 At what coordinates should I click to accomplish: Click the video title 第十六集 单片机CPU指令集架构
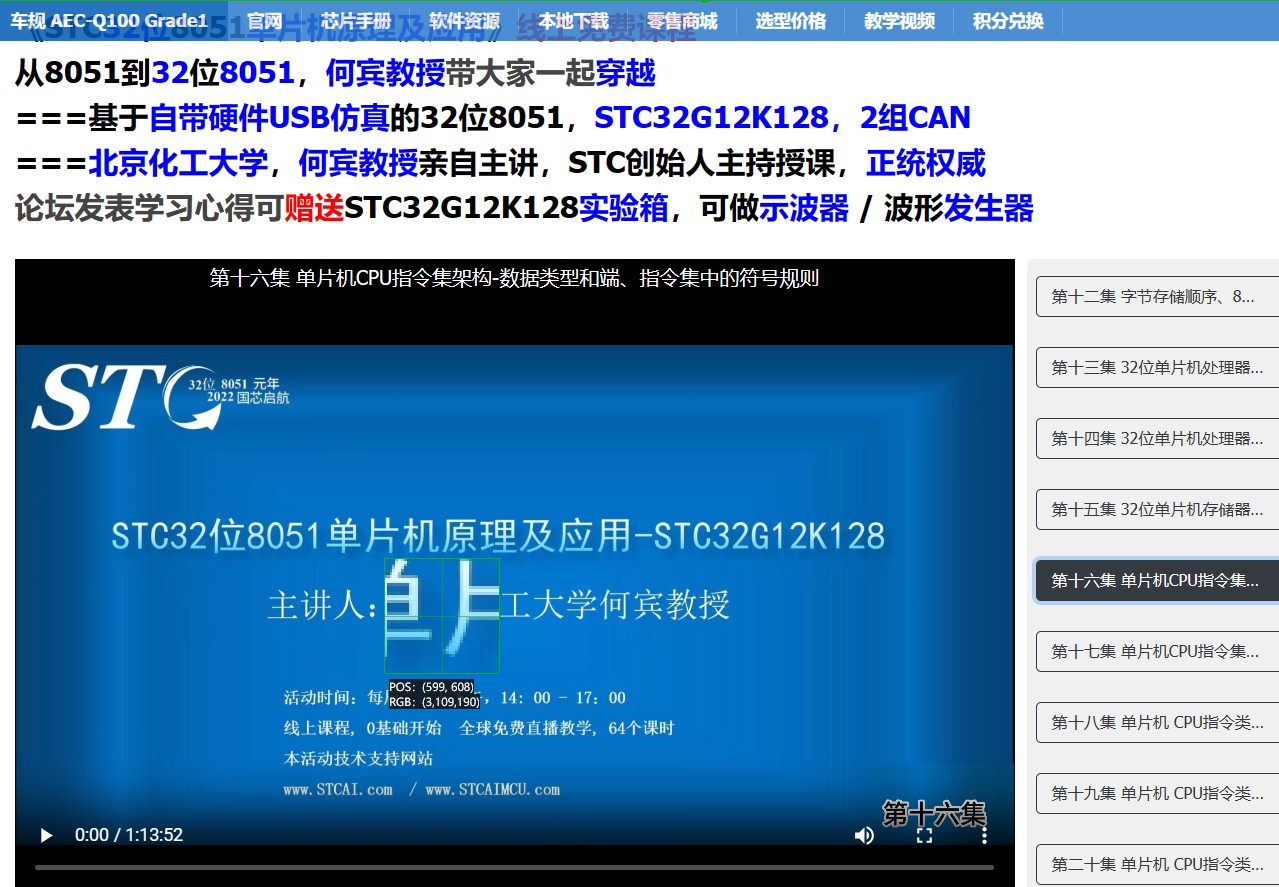click(x=514, y=278)
